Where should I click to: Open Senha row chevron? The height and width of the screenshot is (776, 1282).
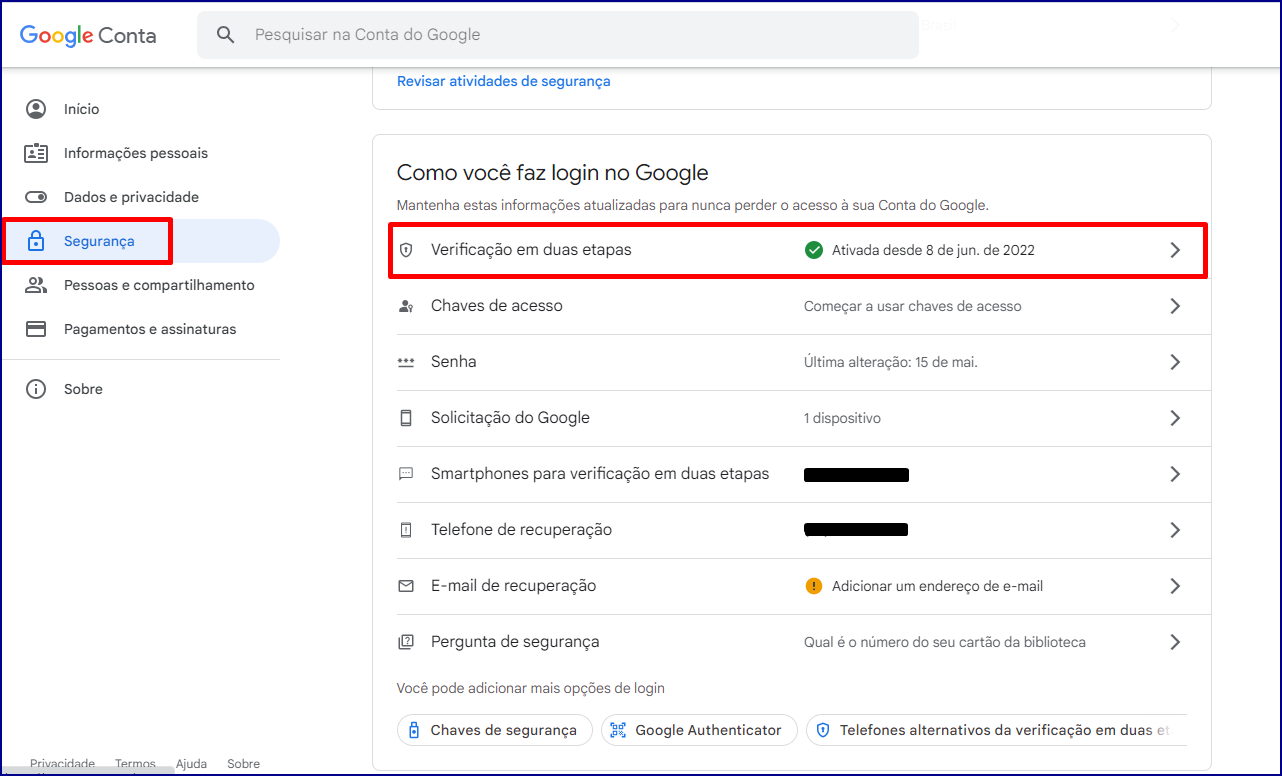coord(1175,362)
